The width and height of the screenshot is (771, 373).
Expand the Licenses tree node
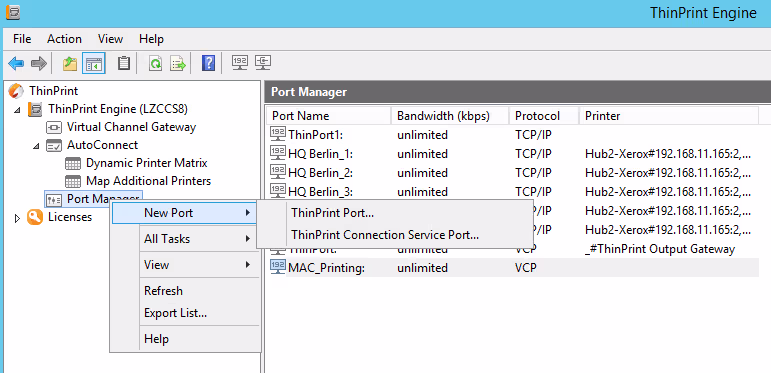tap(18, 218)
